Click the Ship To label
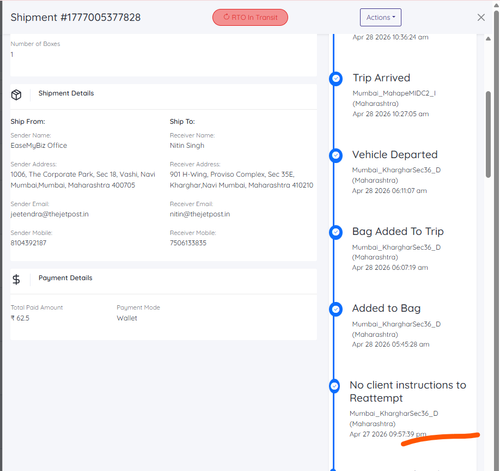 click(182, 121)
